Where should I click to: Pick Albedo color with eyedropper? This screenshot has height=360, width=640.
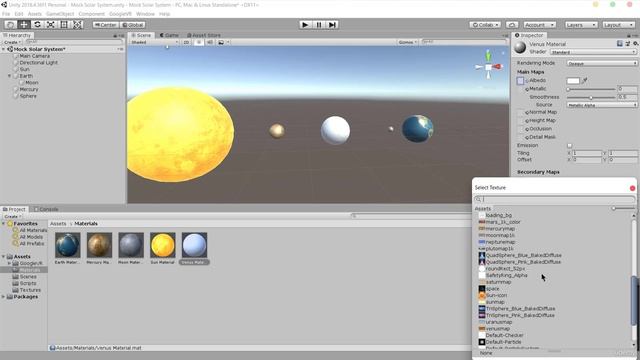pos(585,81)
